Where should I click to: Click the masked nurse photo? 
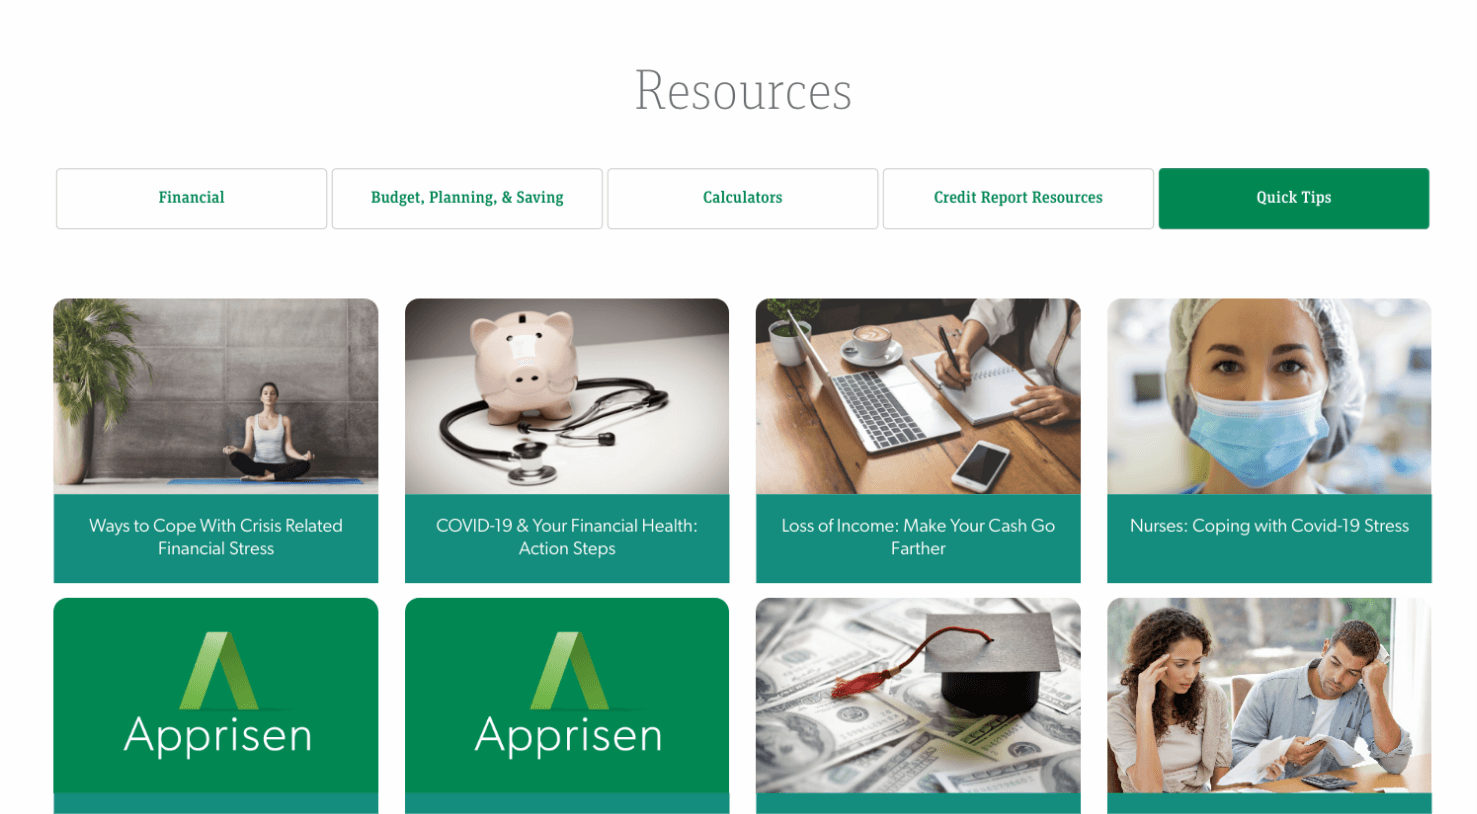(x=1269, y=396)
